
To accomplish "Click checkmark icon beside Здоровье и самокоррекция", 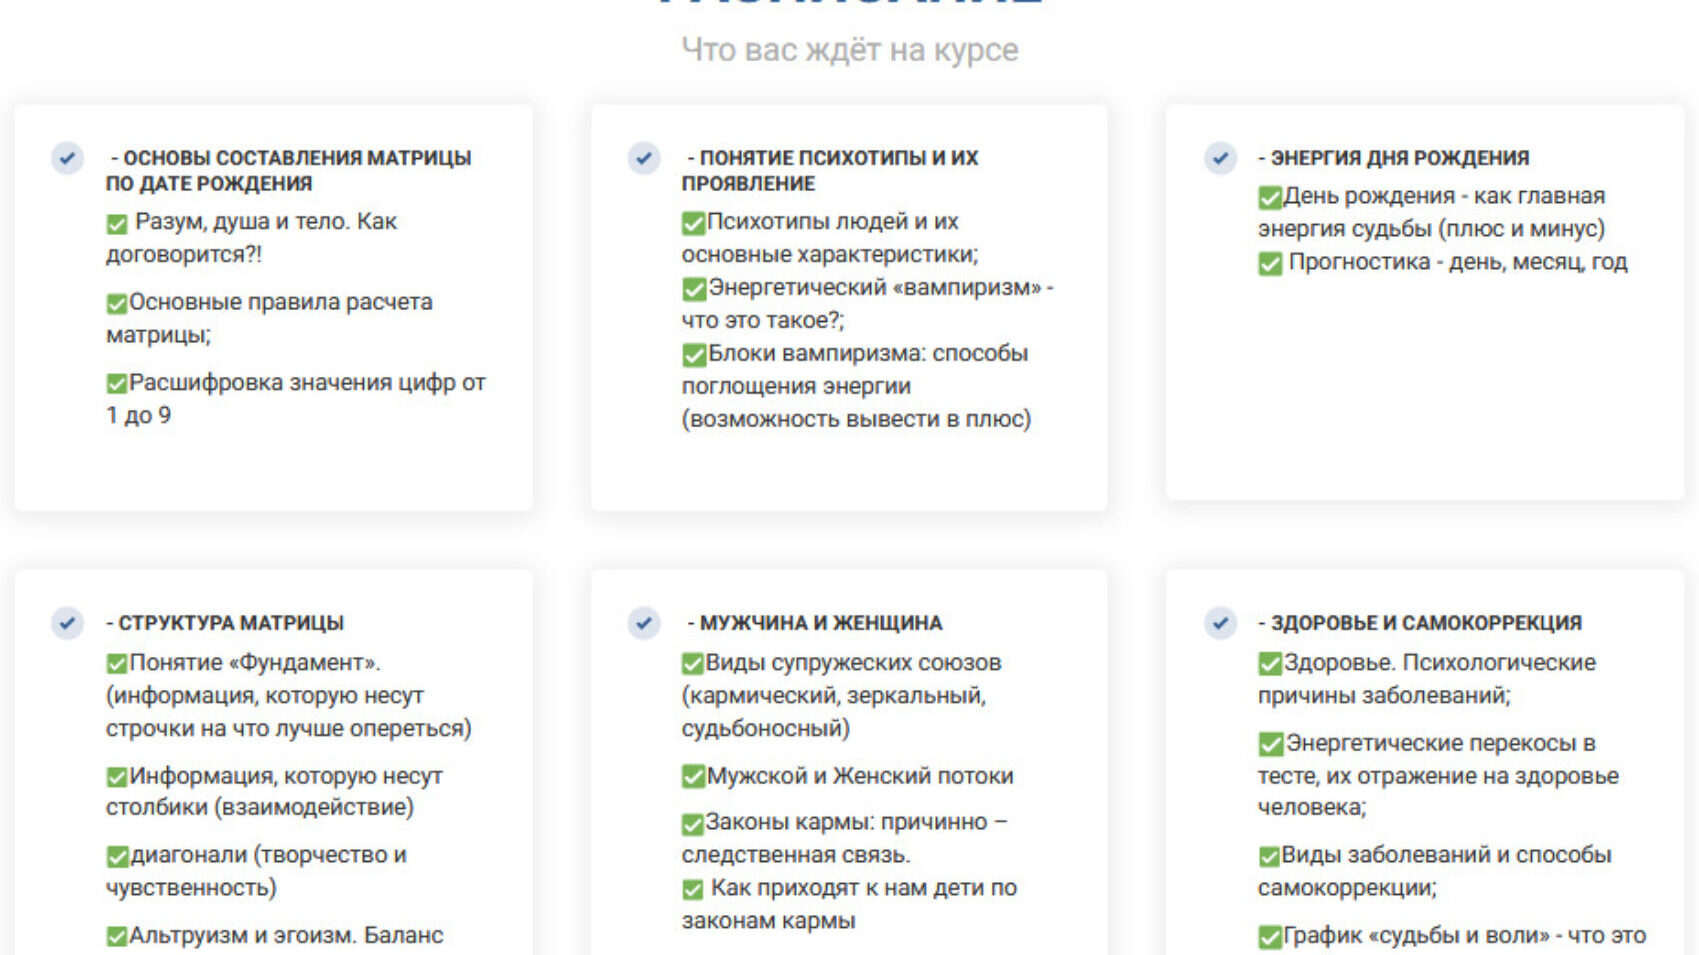I will coord(1220,623).
